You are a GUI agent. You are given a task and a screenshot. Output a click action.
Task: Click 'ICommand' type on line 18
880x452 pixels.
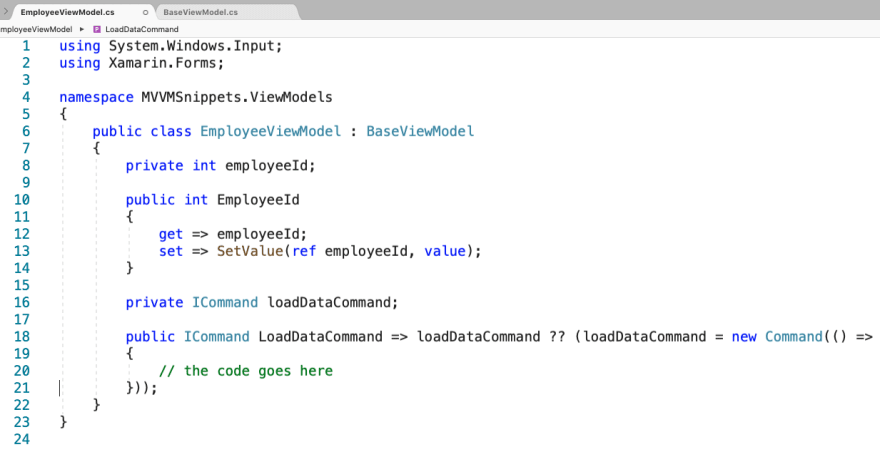[217, 337]
